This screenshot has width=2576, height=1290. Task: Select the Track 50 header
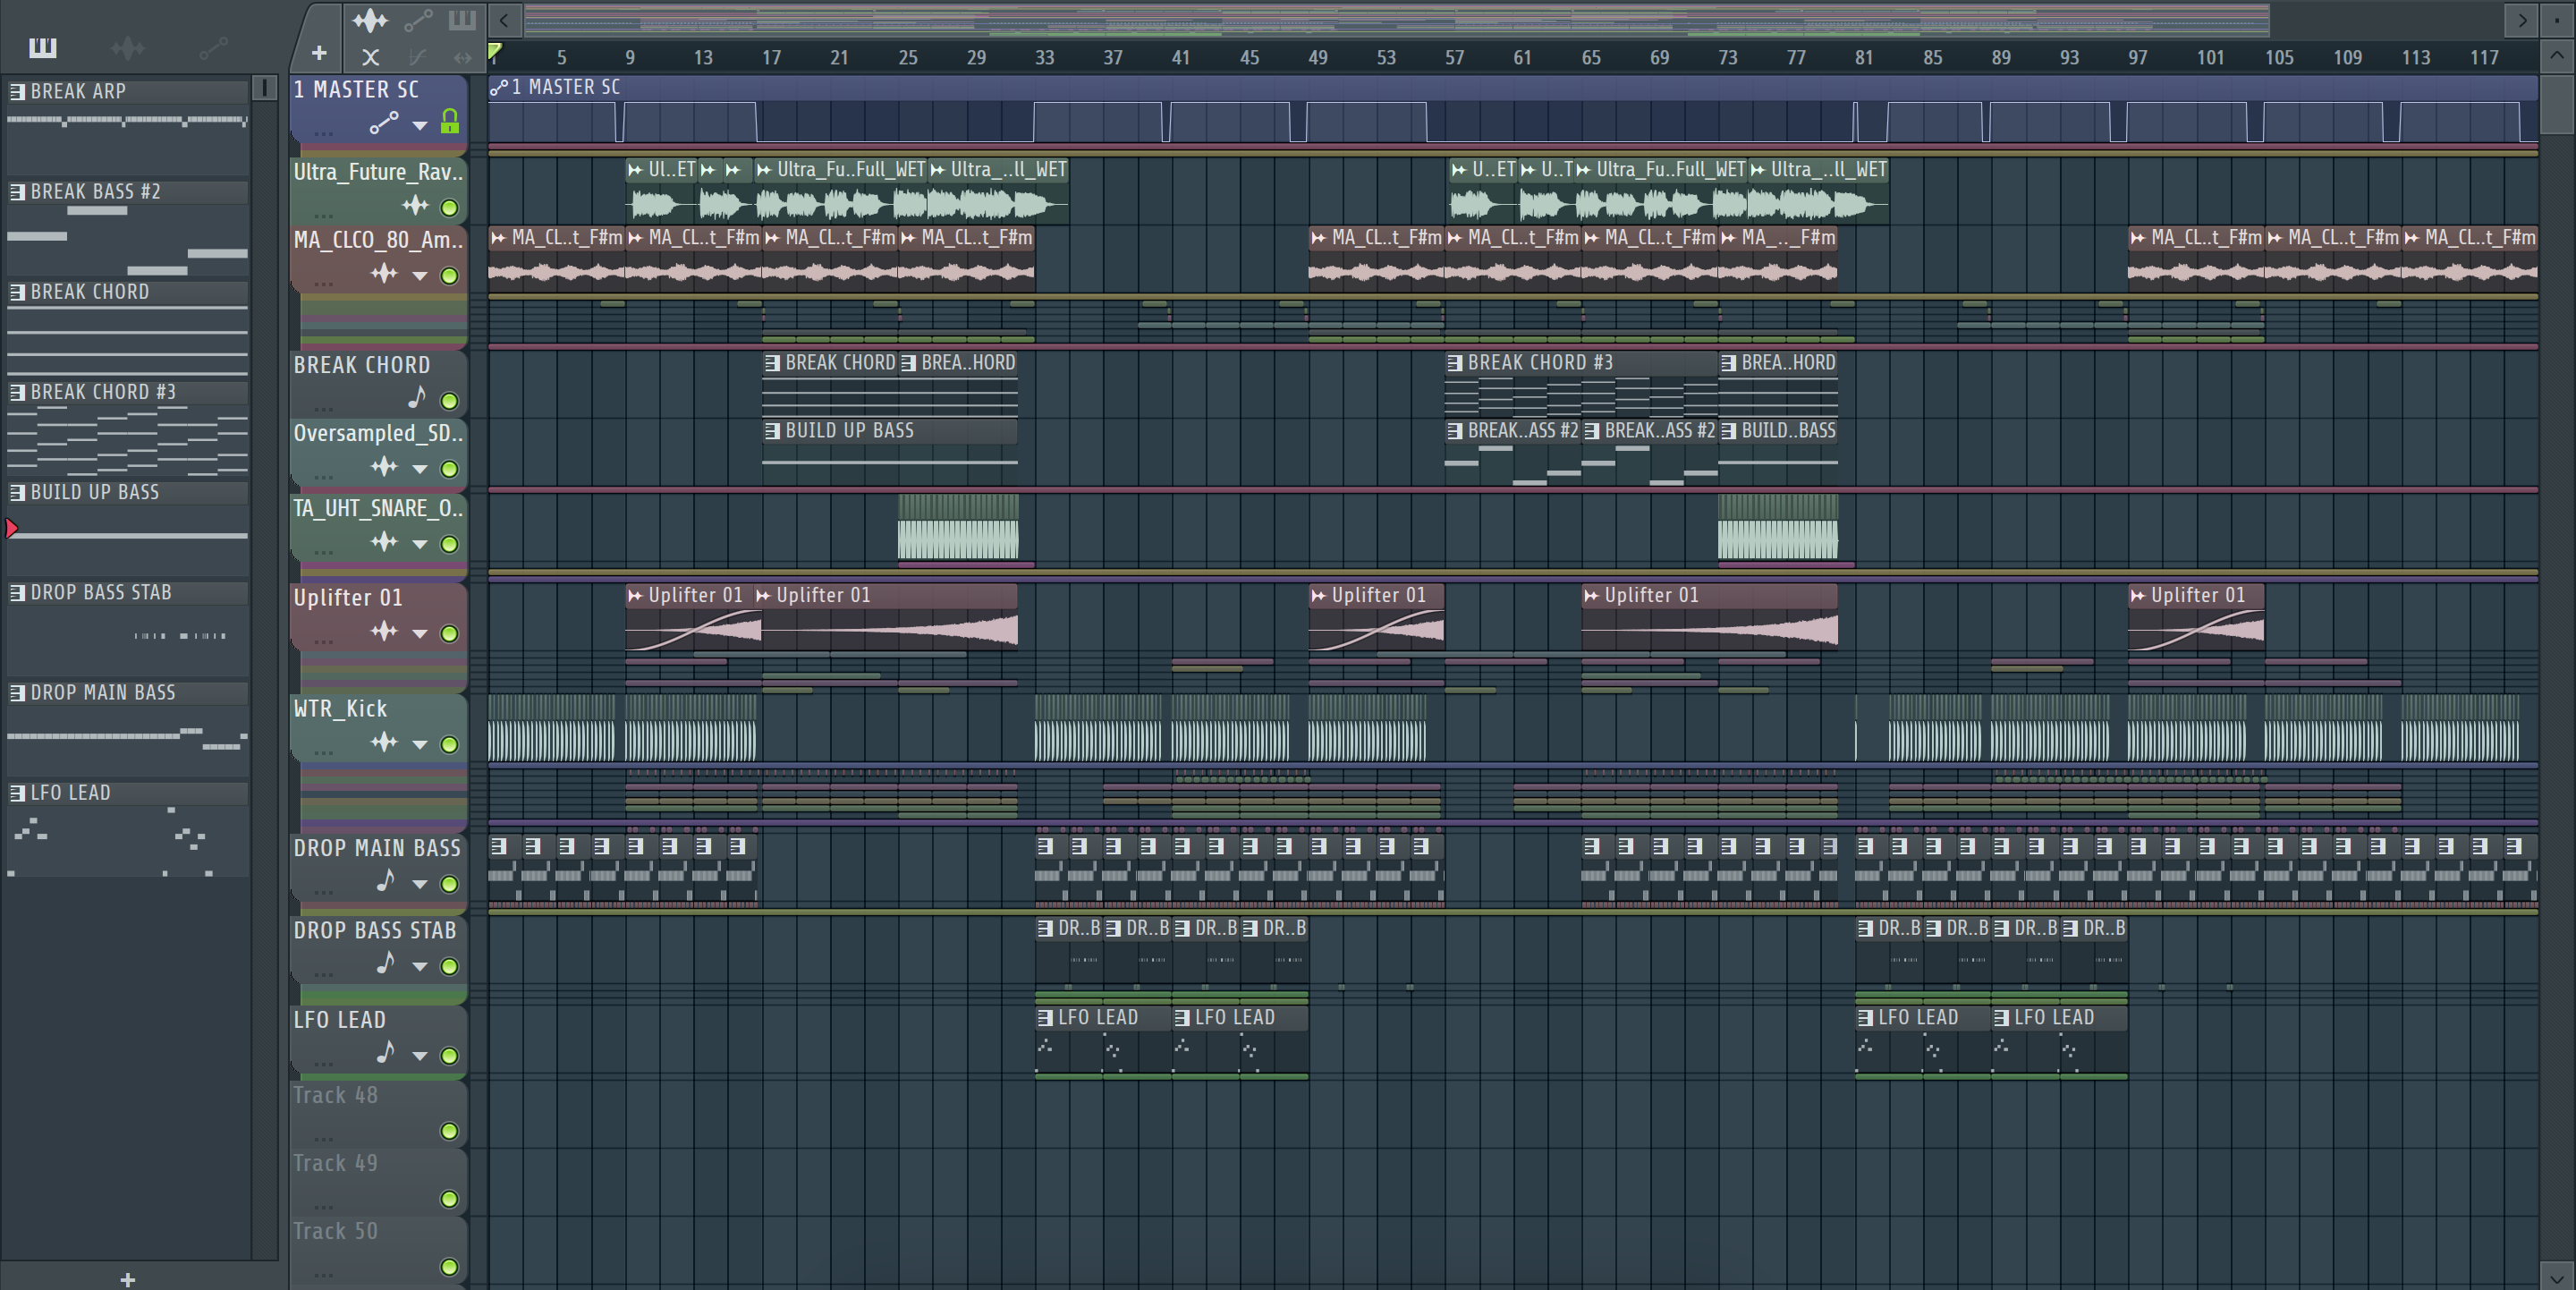click(x=378, y=1248)
